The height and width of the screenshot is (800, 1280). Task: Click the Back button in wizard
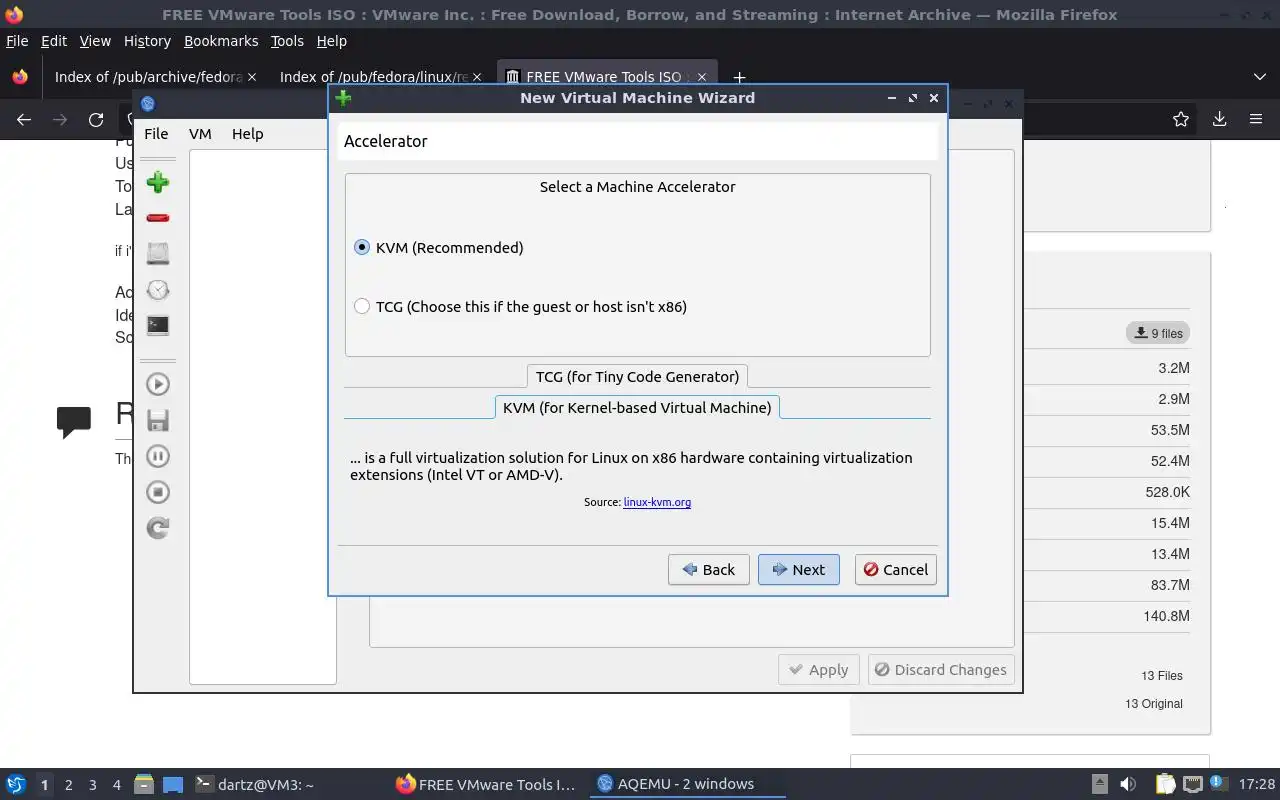[x=708, y=569]
